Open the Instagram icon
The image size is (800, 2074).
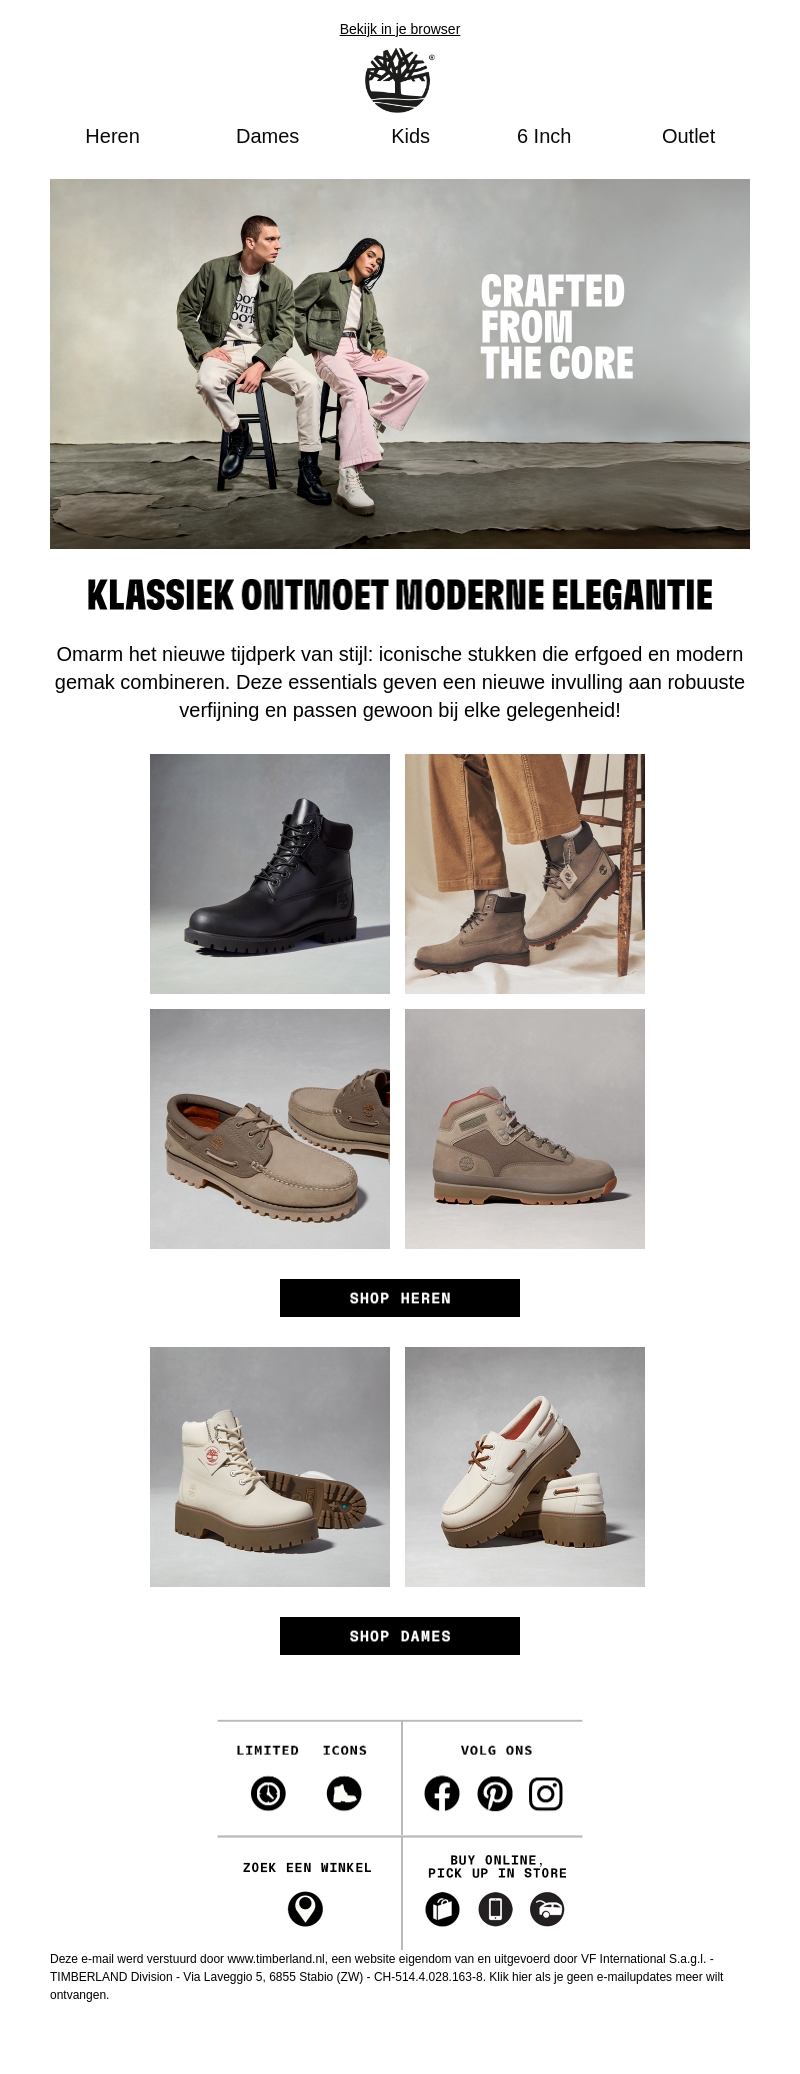pos(546,1793)
